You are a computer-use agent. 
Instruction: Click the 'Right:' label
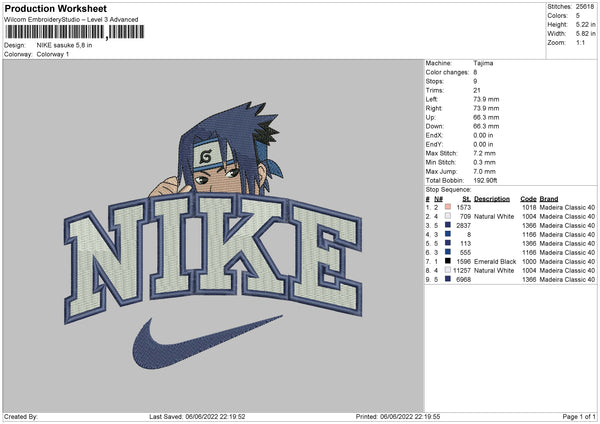tap(434, 108)
